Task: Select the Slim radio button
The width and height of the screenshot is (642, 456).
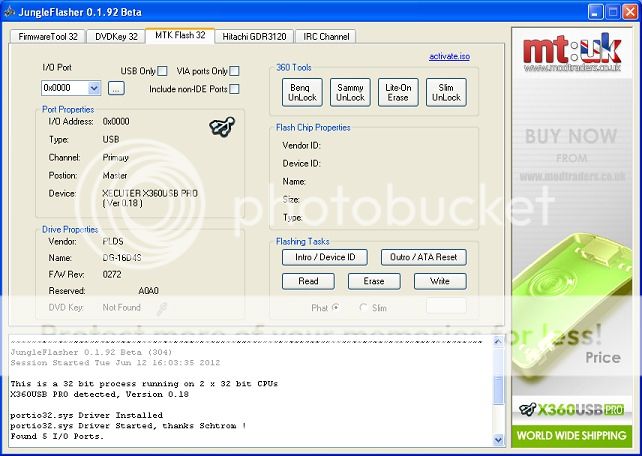Action: [363, 307]
